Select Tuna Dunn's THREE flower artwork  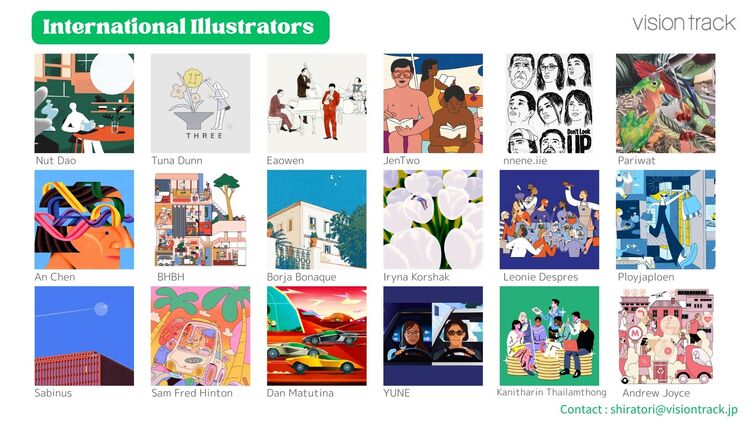(200, 103)
